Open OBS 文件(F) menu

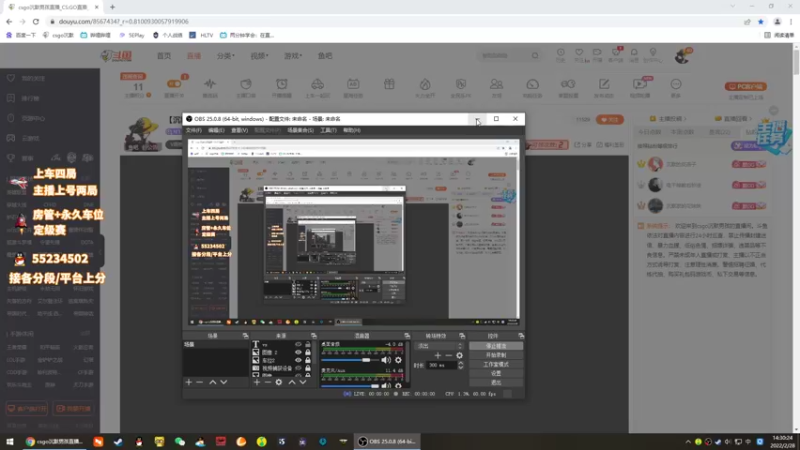(x=194, y=130)
